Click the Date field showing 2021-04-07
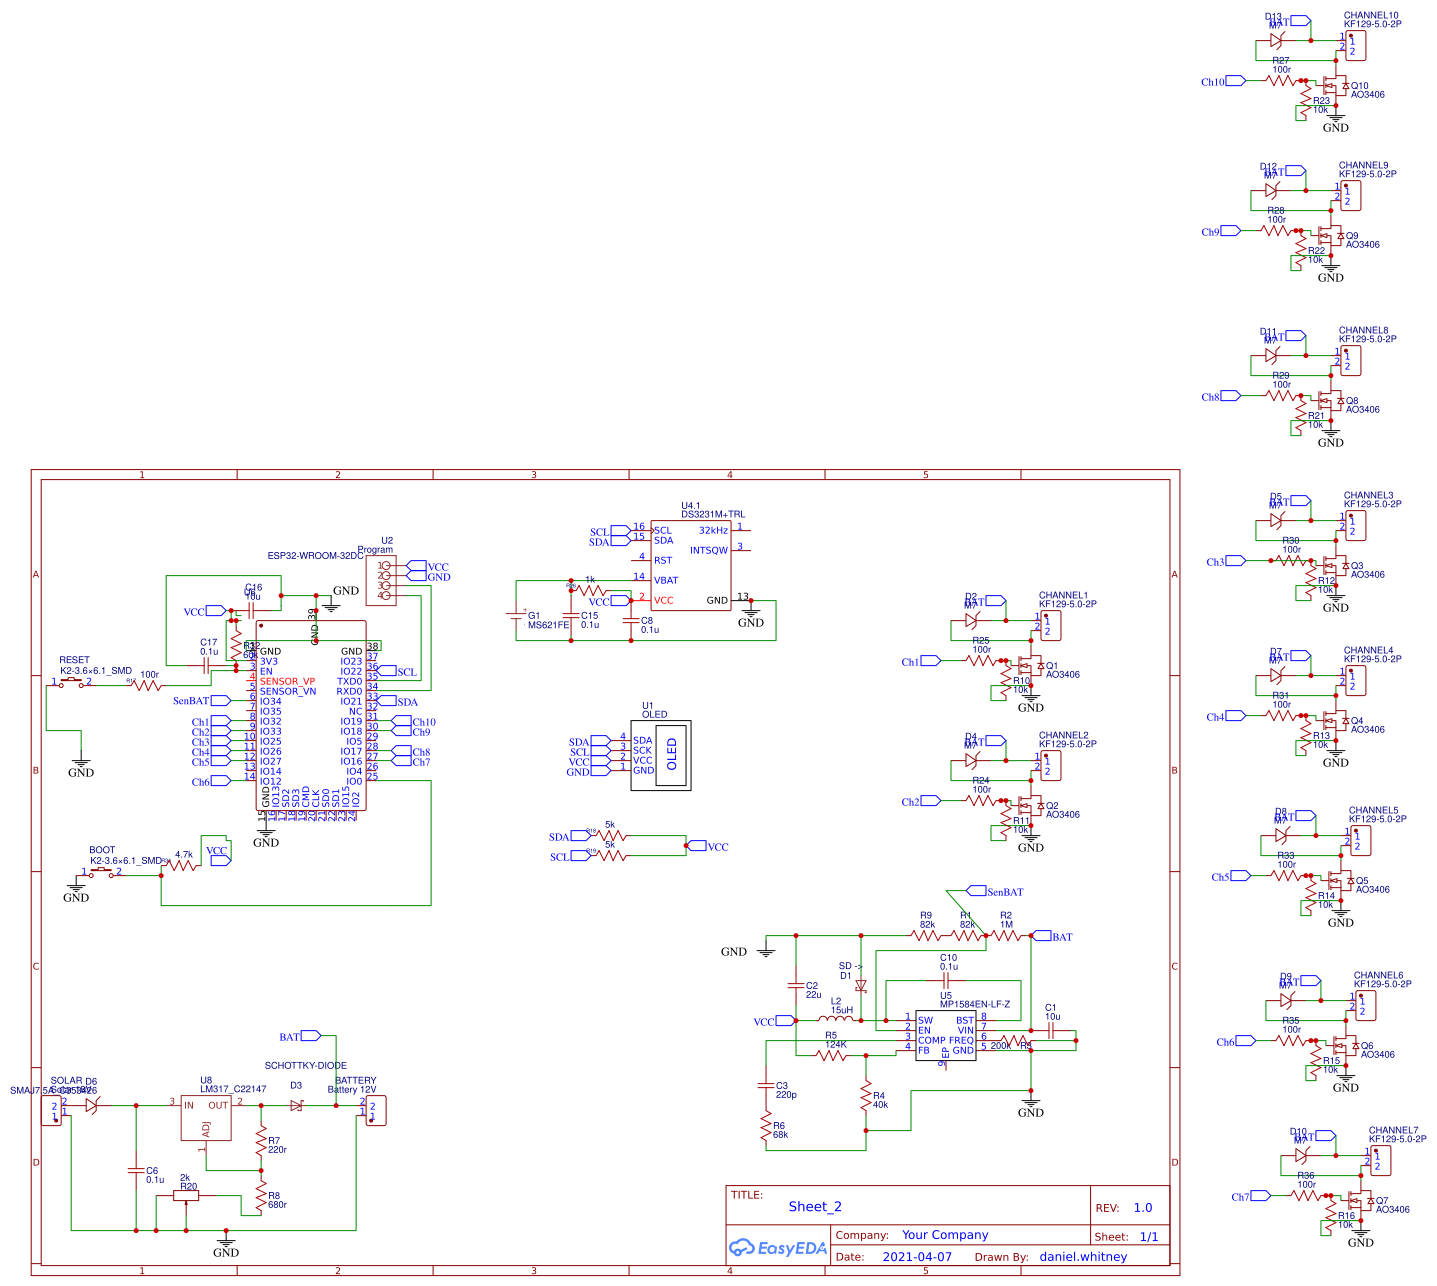 [x=917, y=1257]
